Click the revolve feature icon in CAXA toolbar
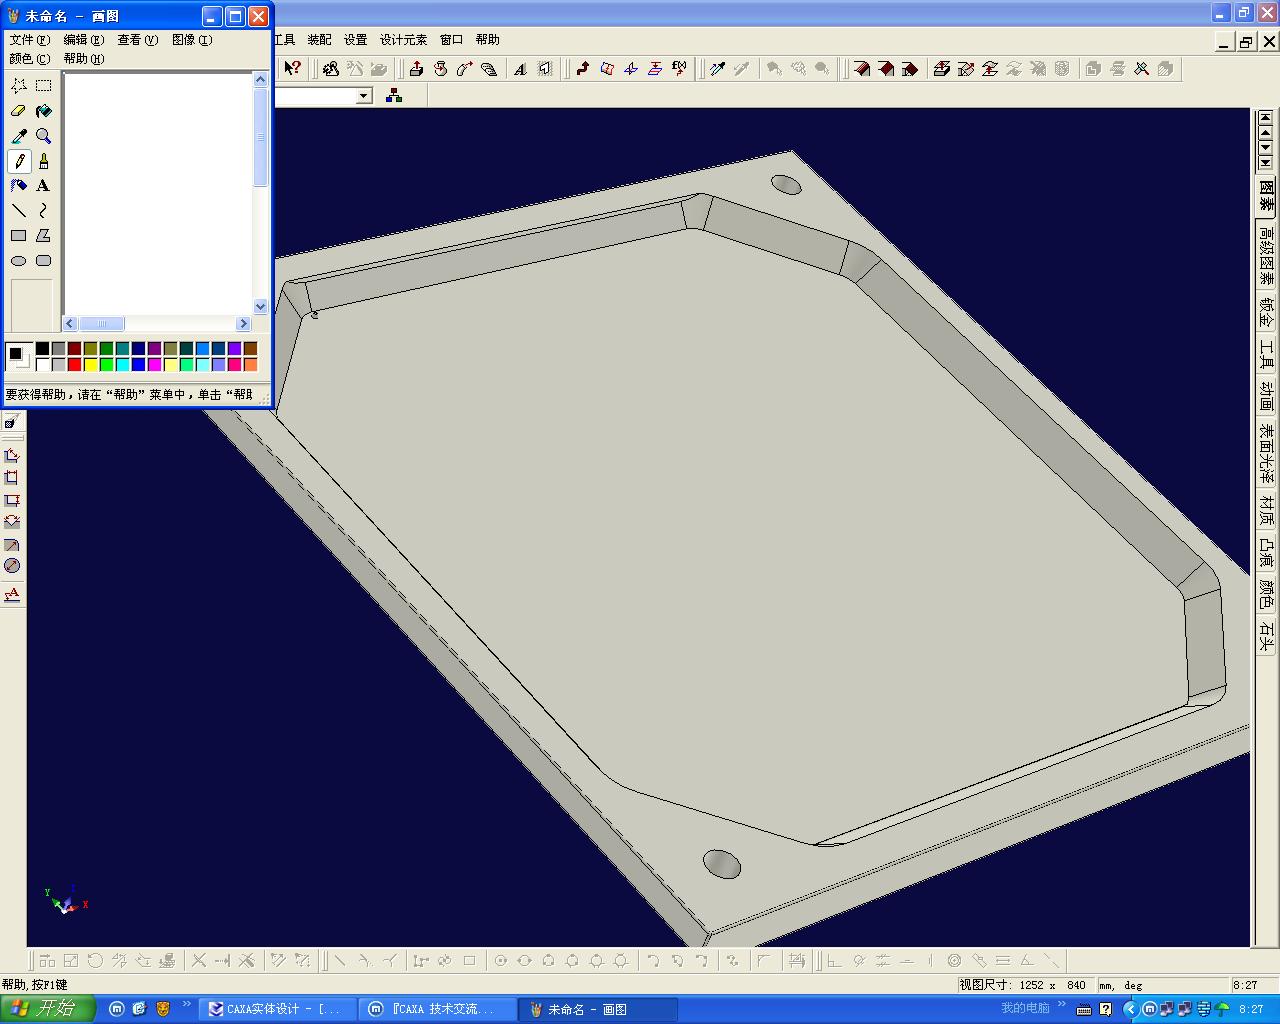The image size is (1280, 1024). (440, 68)
